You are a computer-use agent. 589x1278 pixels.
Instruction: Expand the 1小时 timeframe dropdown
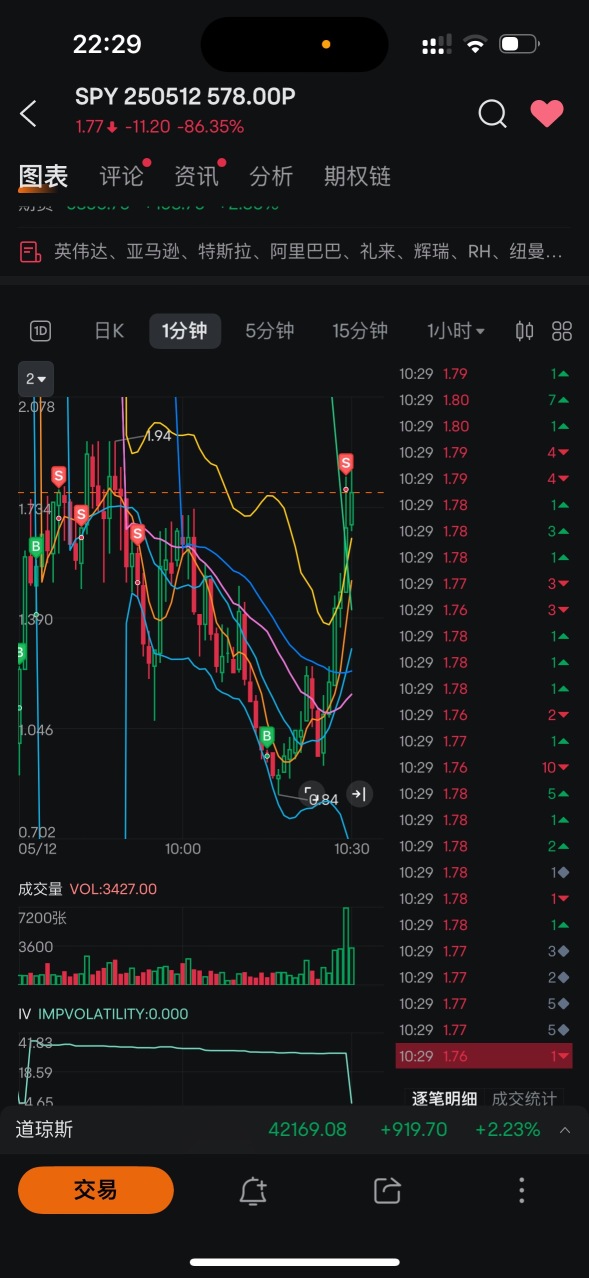coord(456,331)
